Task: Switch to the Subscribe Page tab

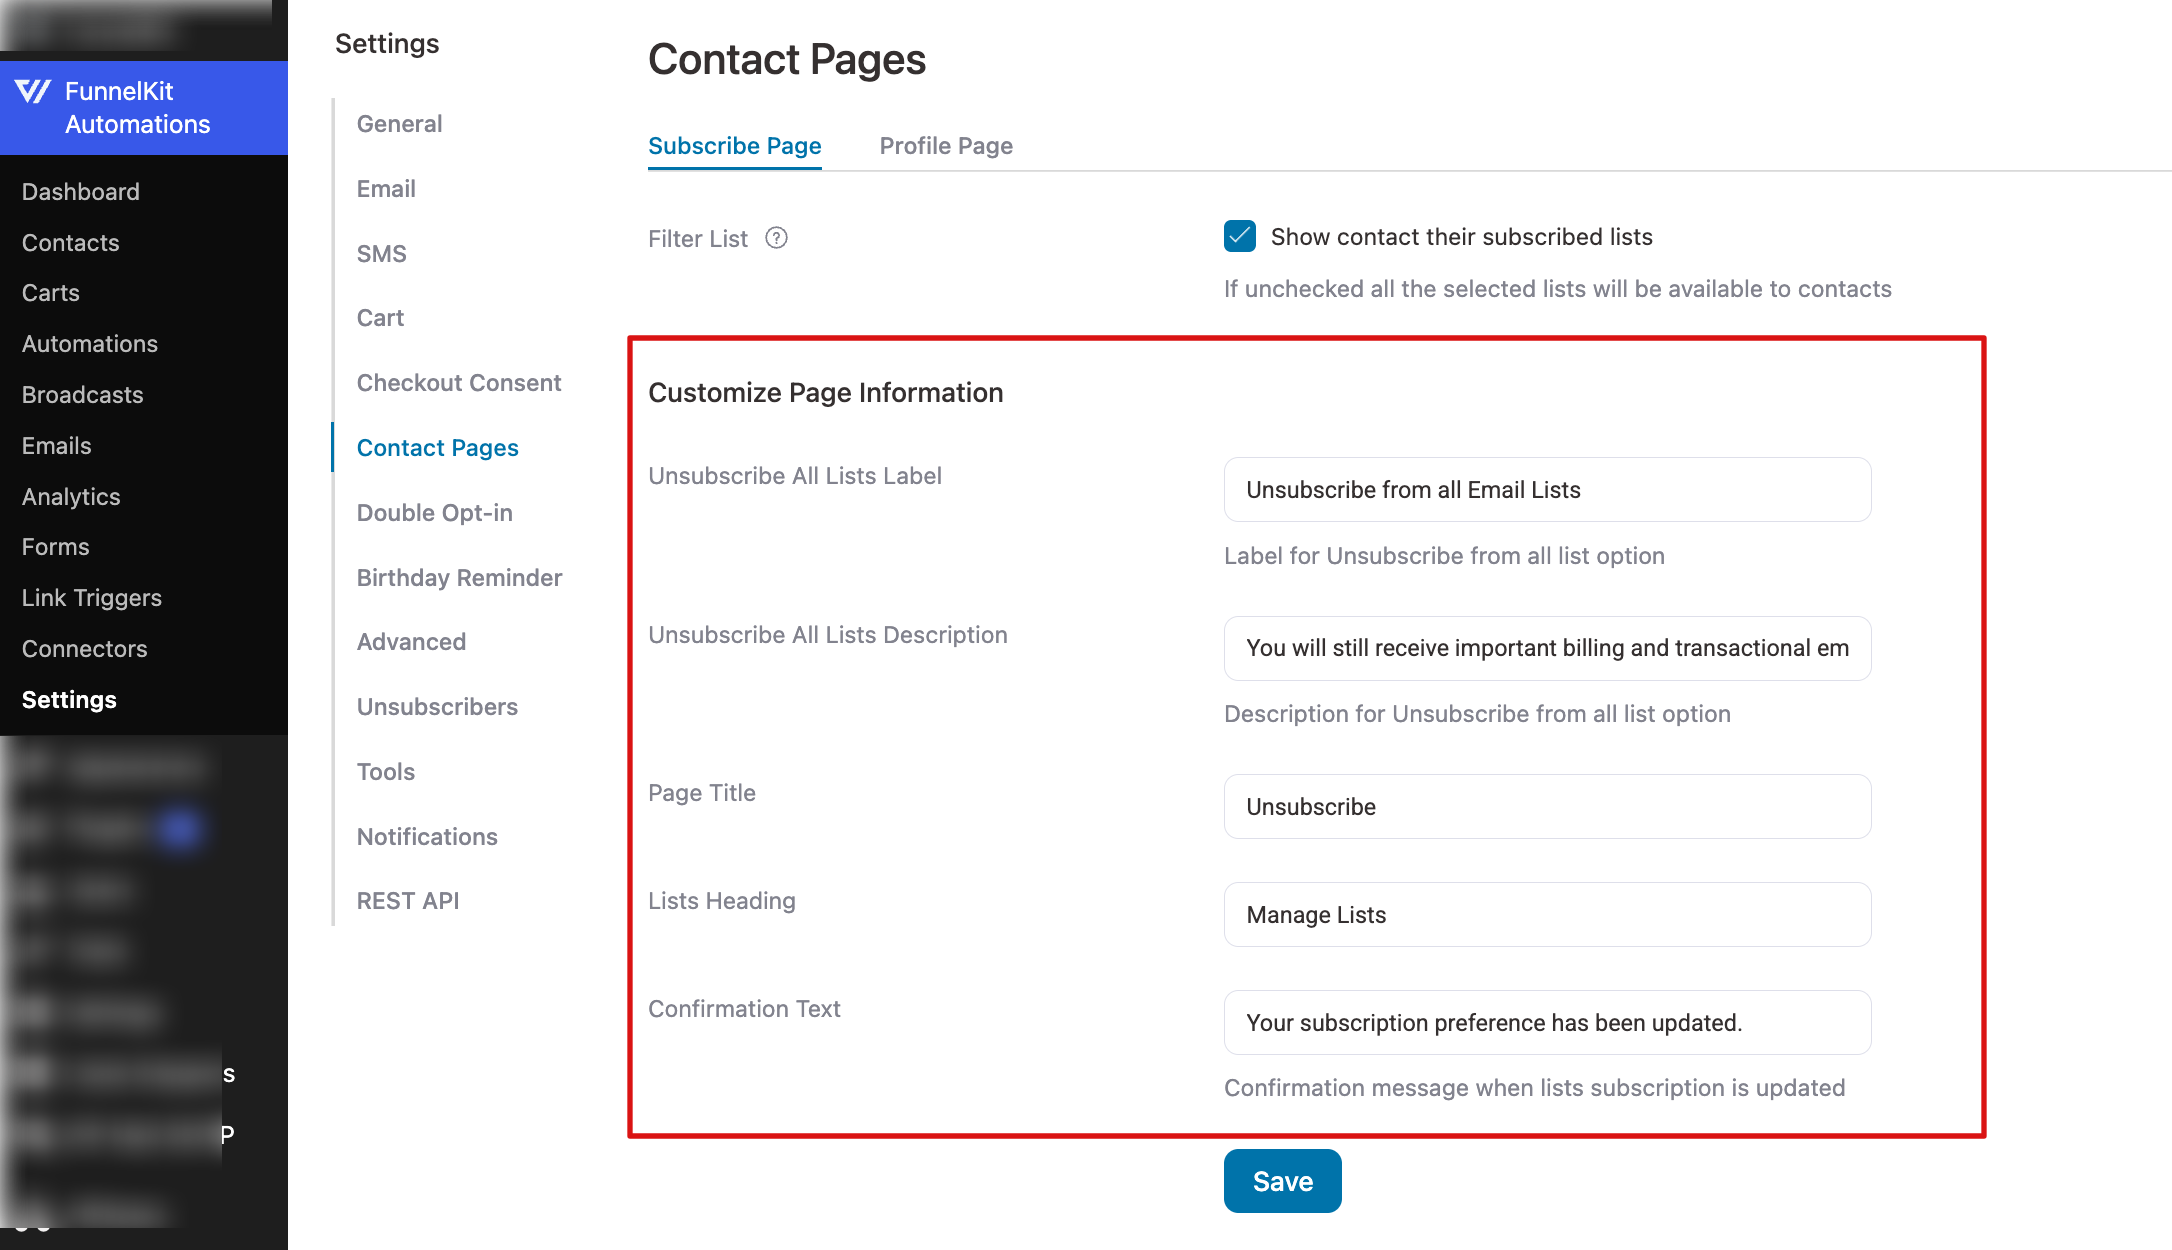Action: tap(734, 146)
